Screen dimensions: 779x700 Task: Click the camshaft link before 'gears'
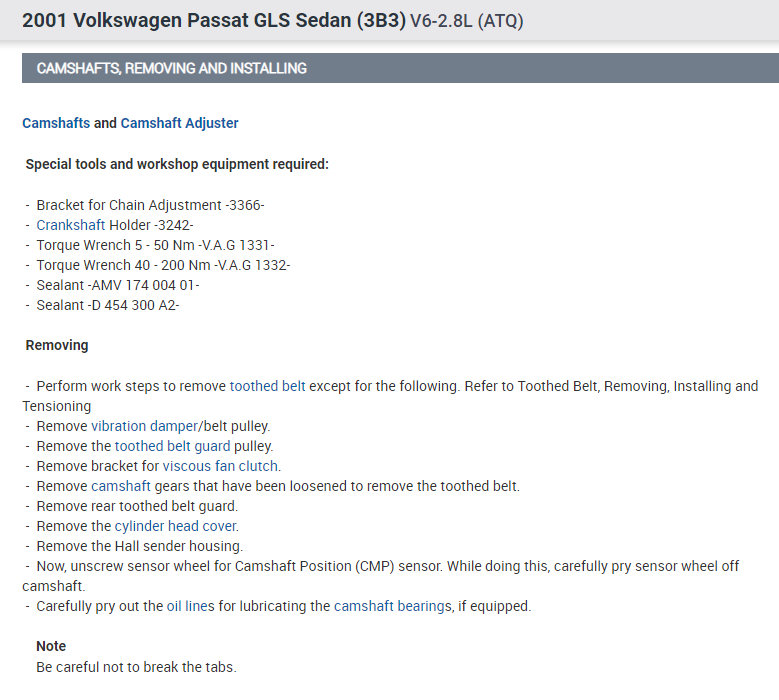pyautogui.click(x=120, y=486)
